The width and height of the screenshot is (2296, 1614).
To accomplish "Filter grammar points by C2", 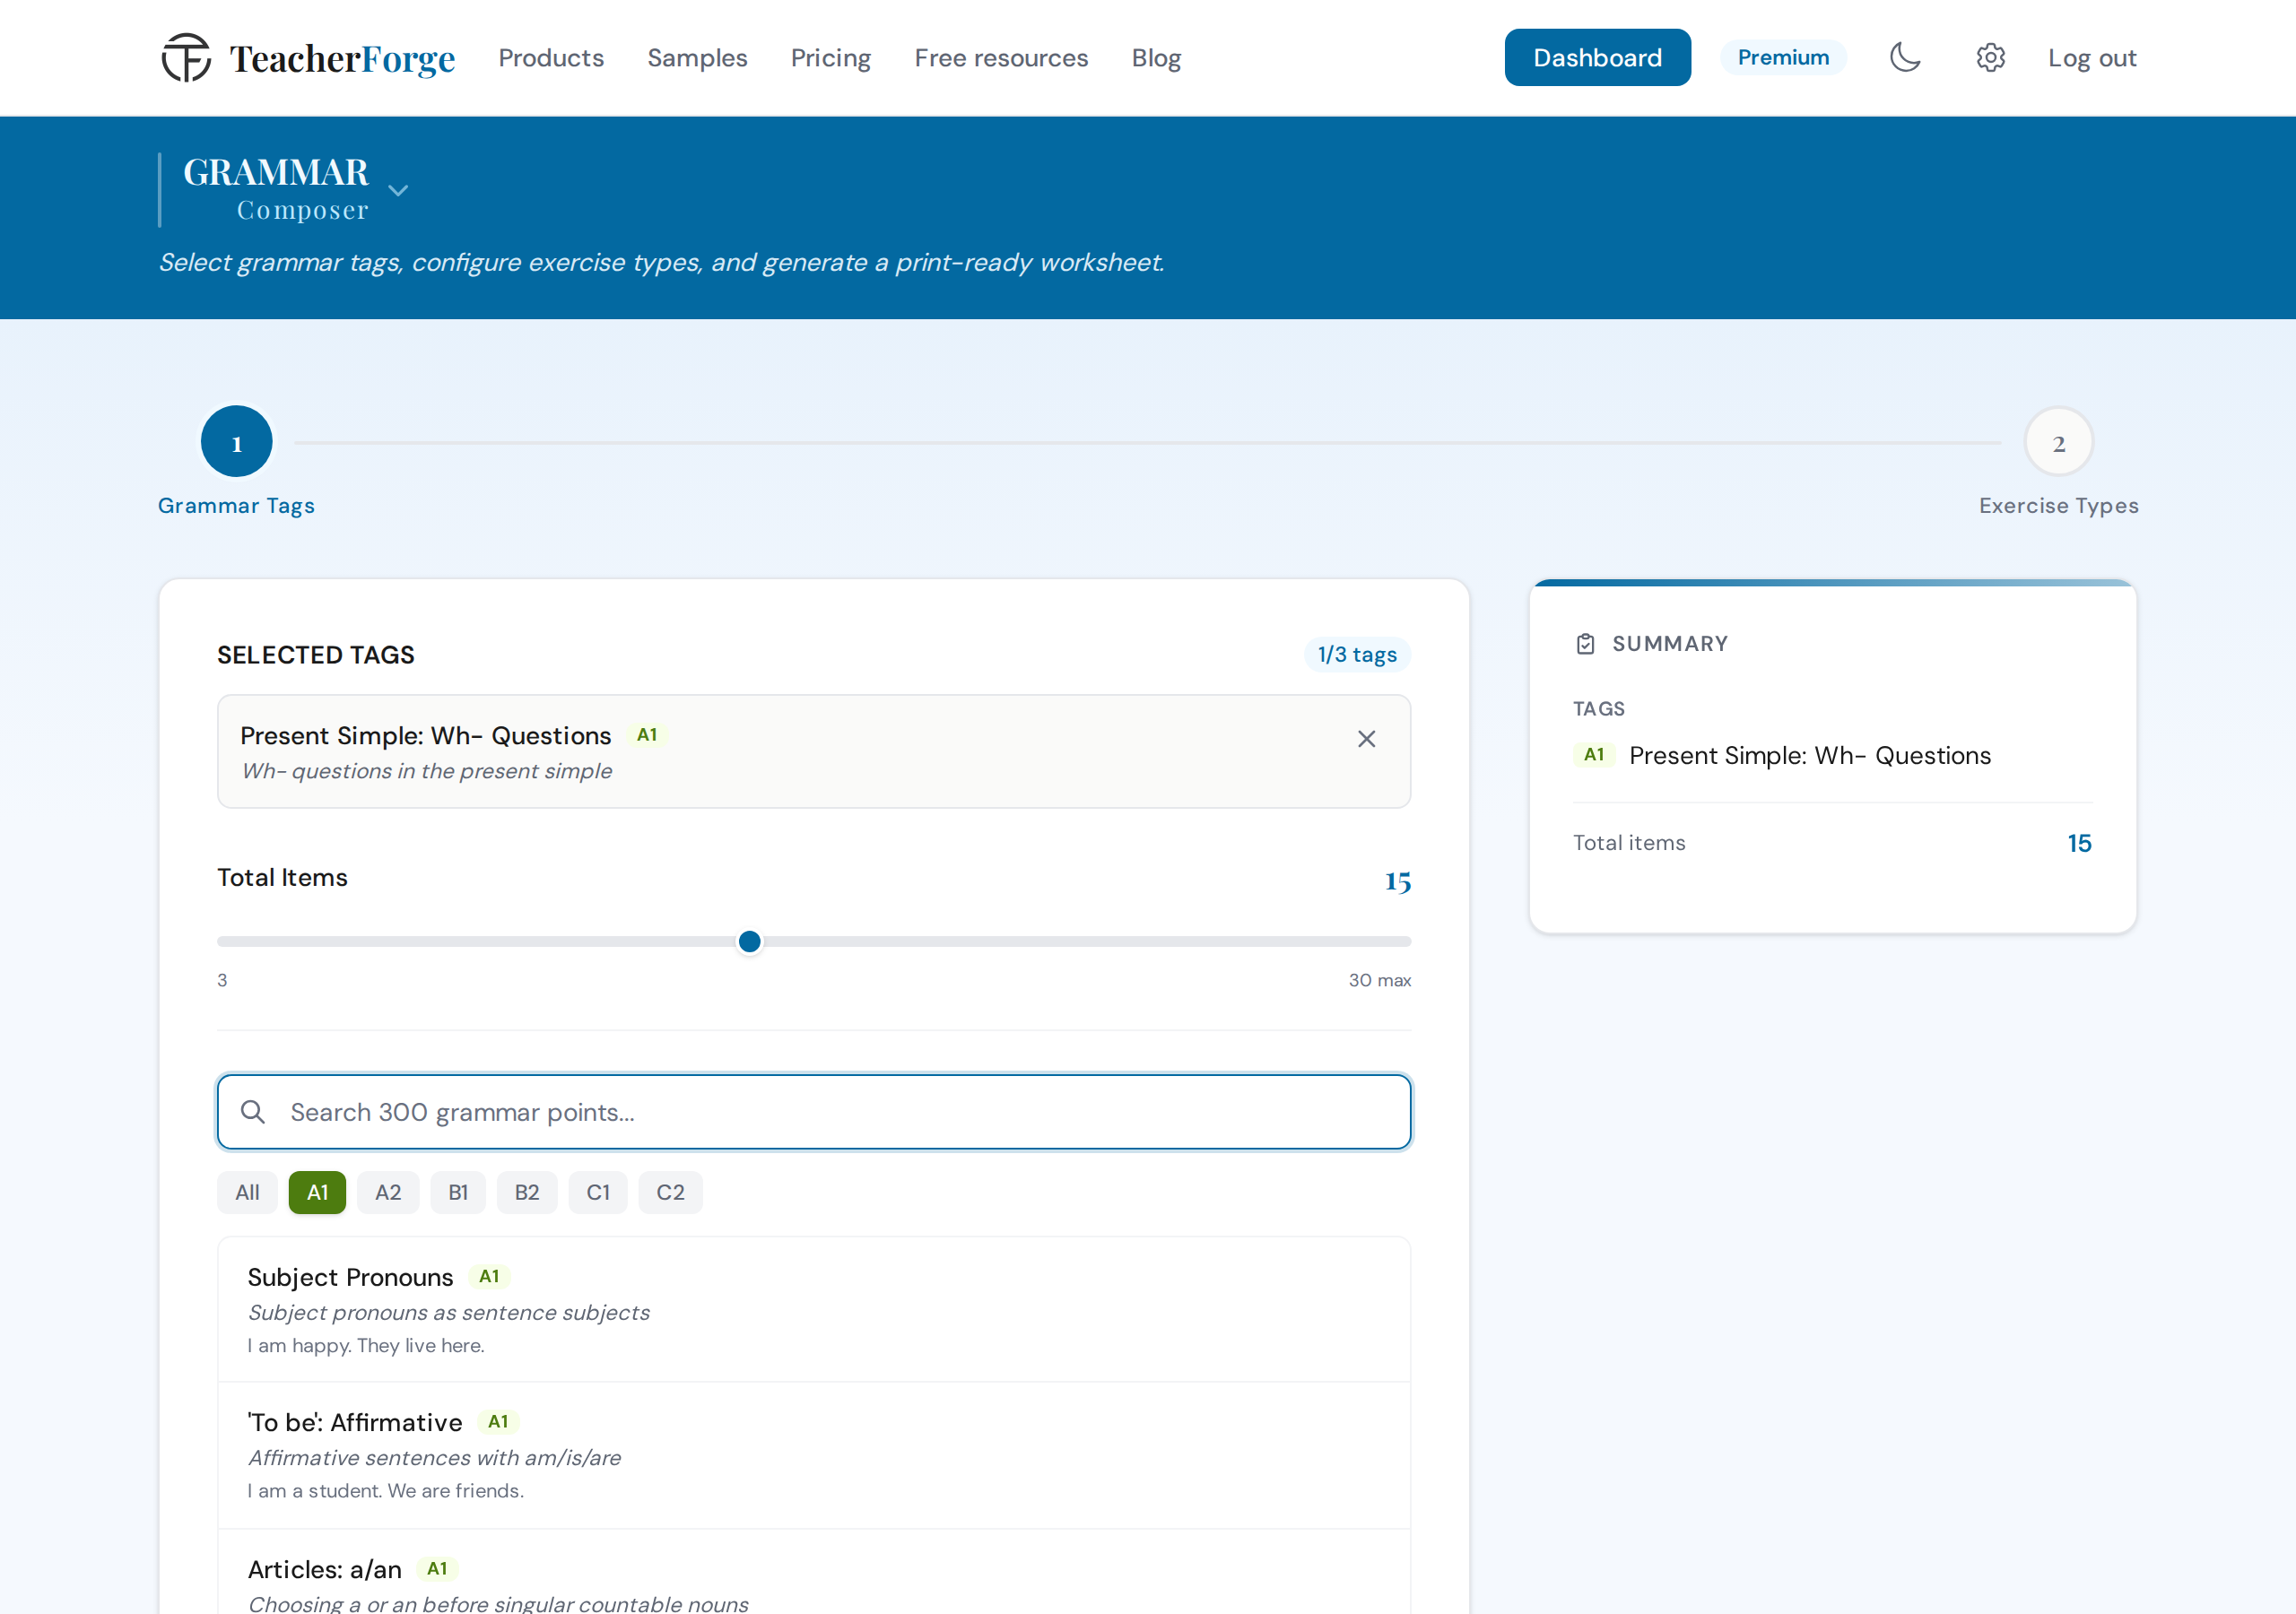I will (670, 1192).
